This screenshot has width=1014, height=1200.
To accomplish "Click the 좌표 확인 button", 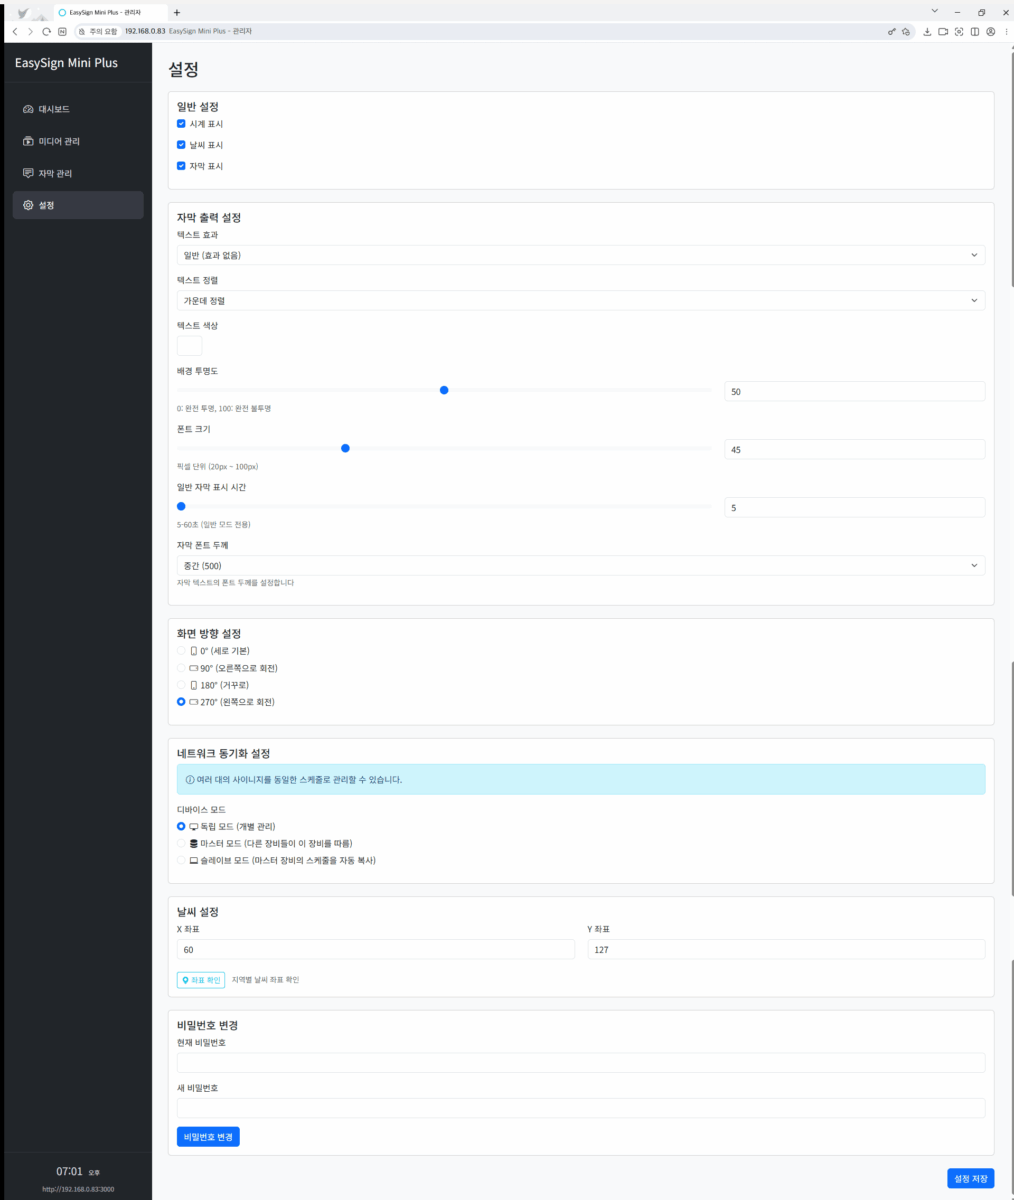I will pyautogui.click(x=201, y=980).
